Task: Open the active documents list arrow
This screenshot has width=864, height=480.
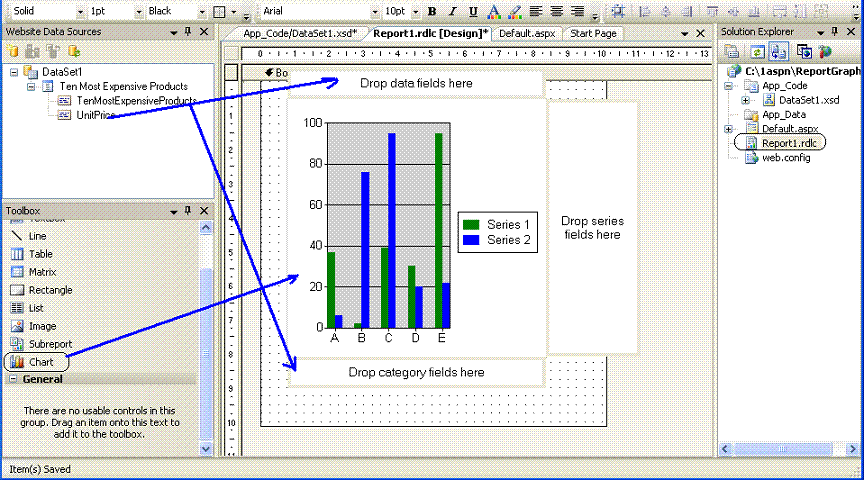Action: 684,34
